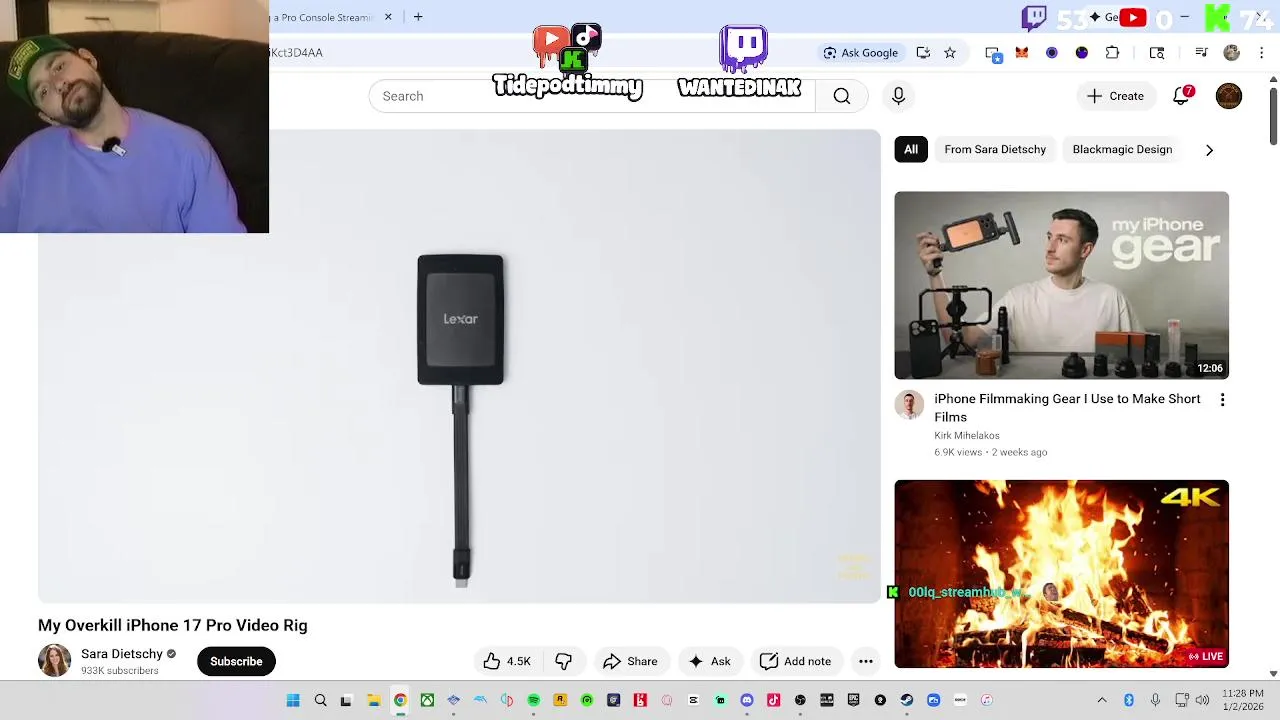Click the install app icon in address bar
1280x720 pixels.
click(x=923, y=53)
